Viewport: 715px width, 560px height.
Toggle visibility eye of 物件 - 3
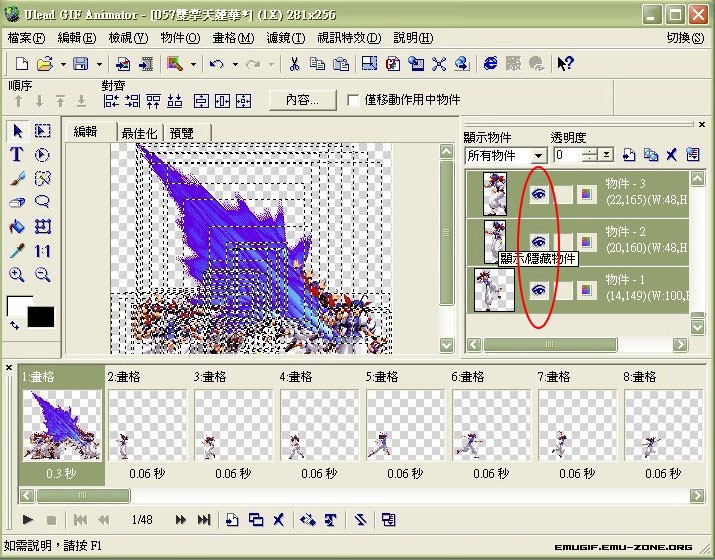click(x=539, y=195)
